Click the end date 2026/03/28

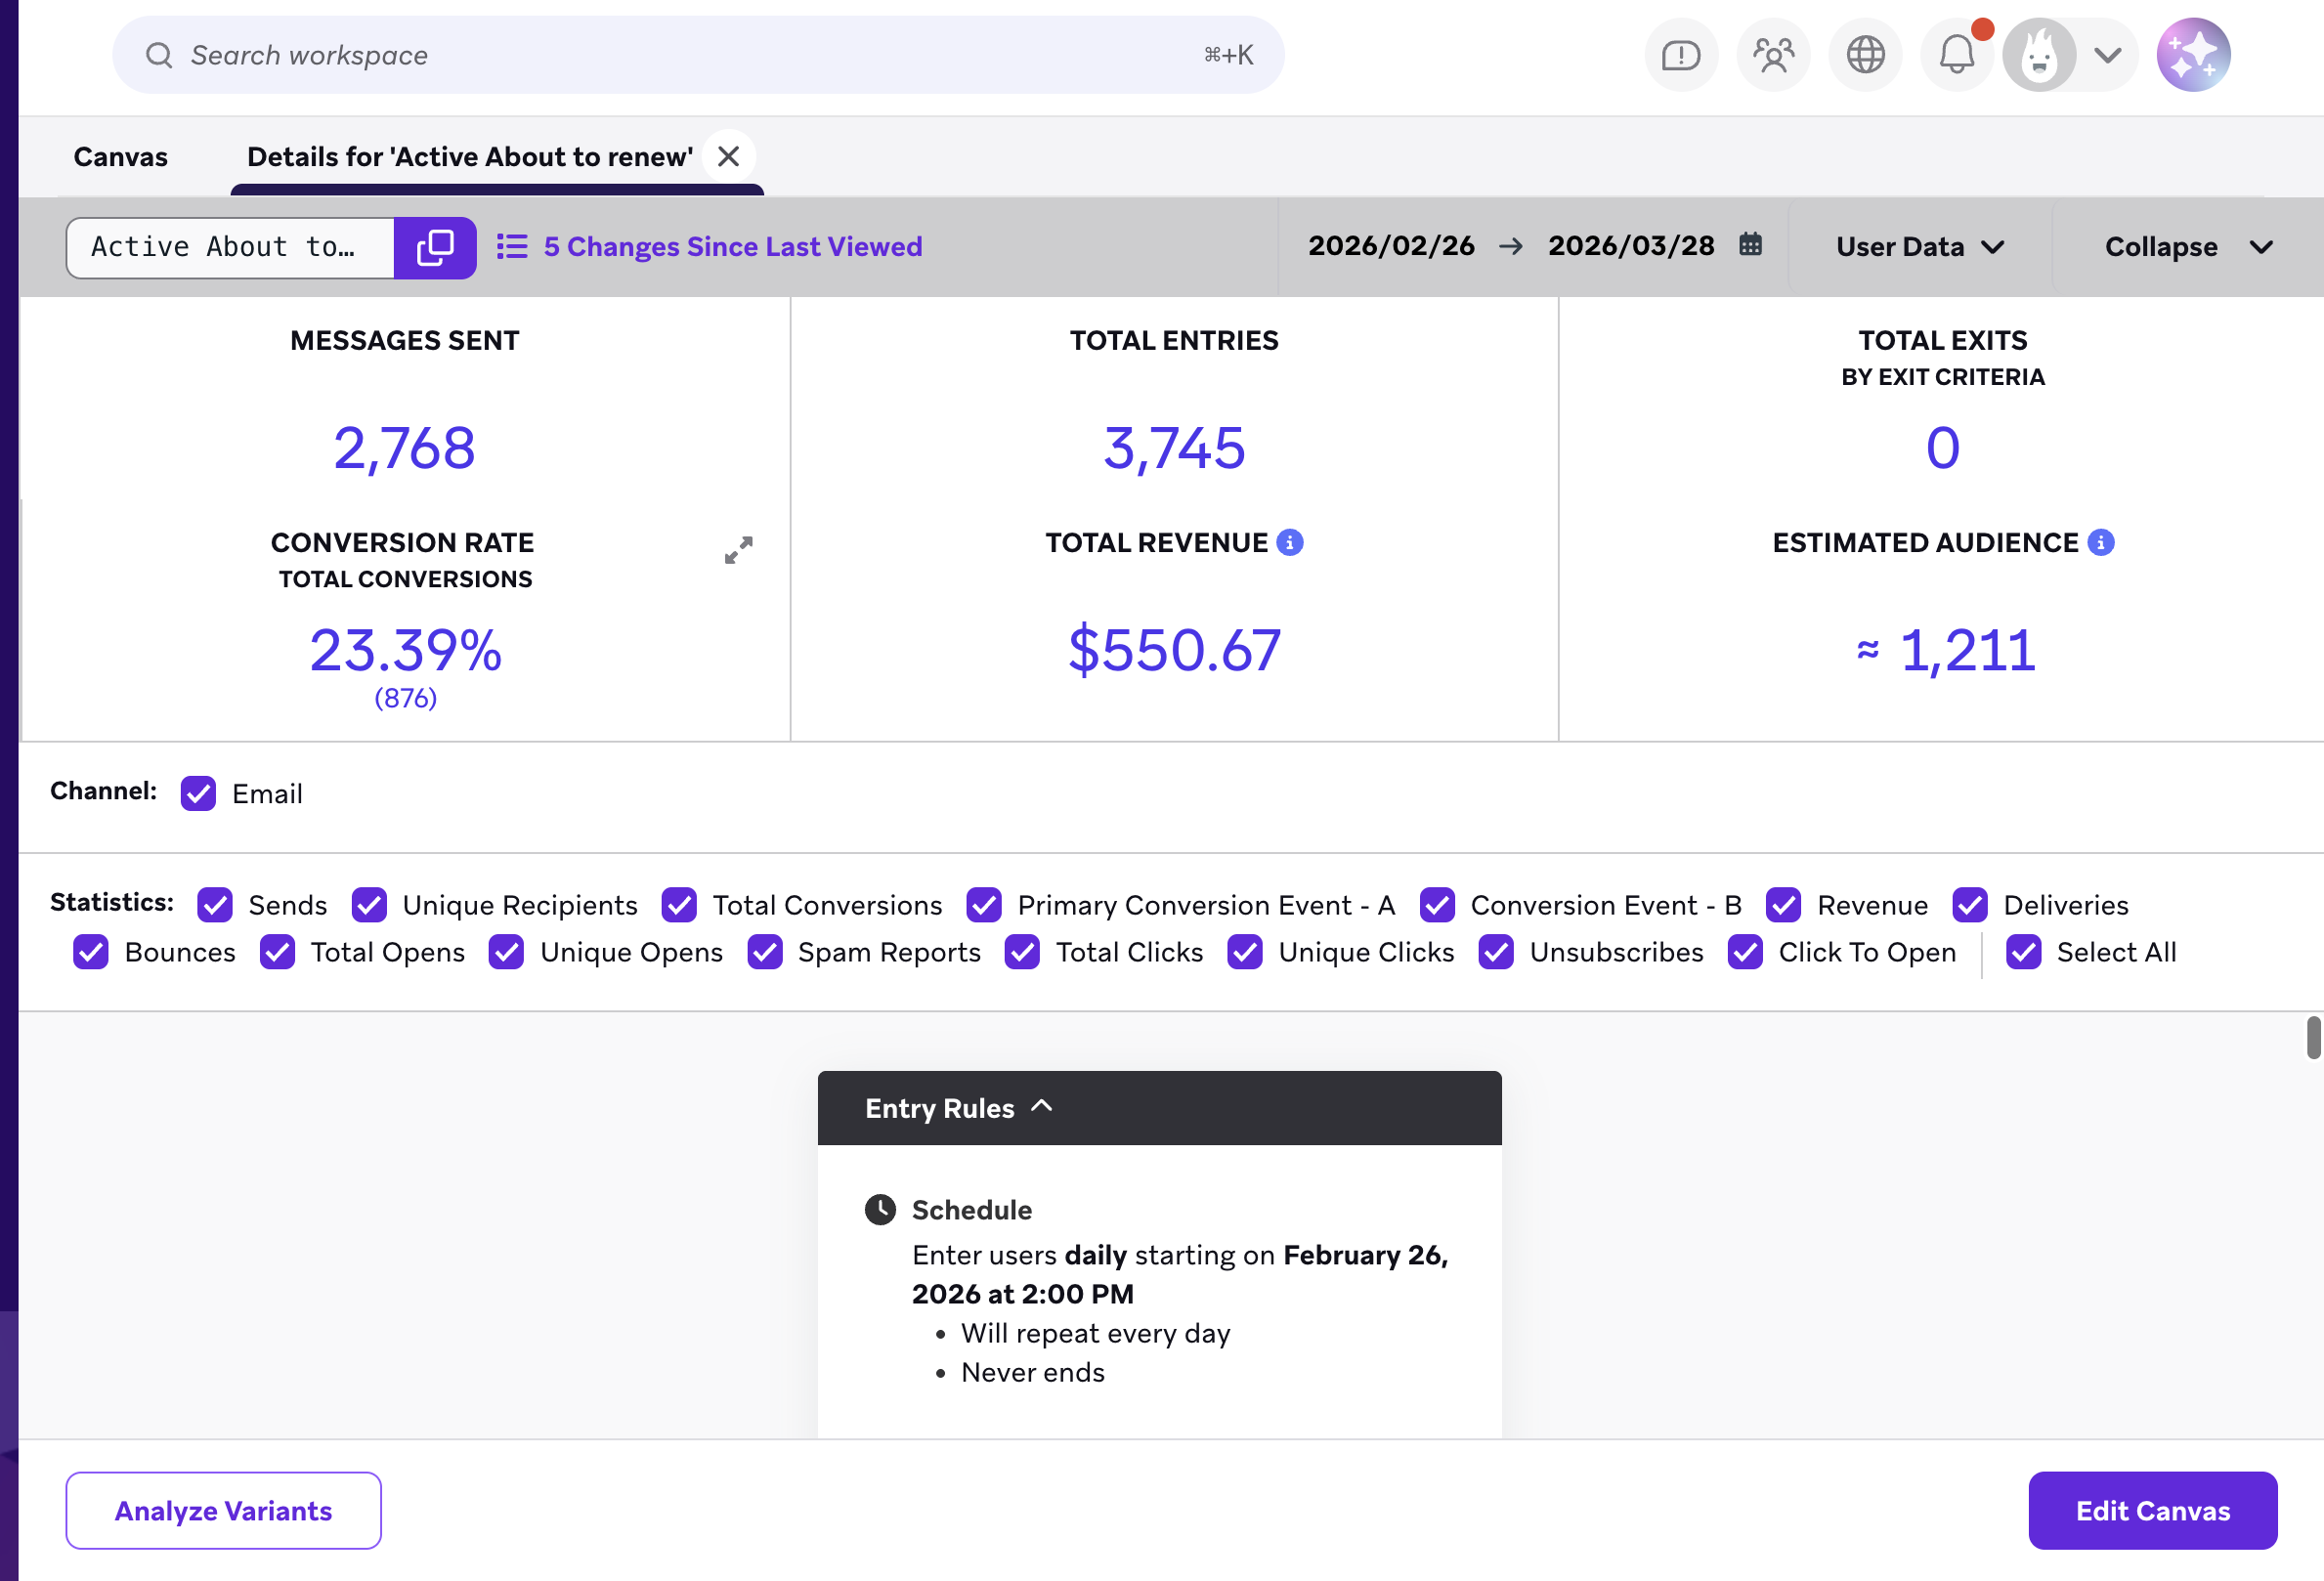point(1631,245)
